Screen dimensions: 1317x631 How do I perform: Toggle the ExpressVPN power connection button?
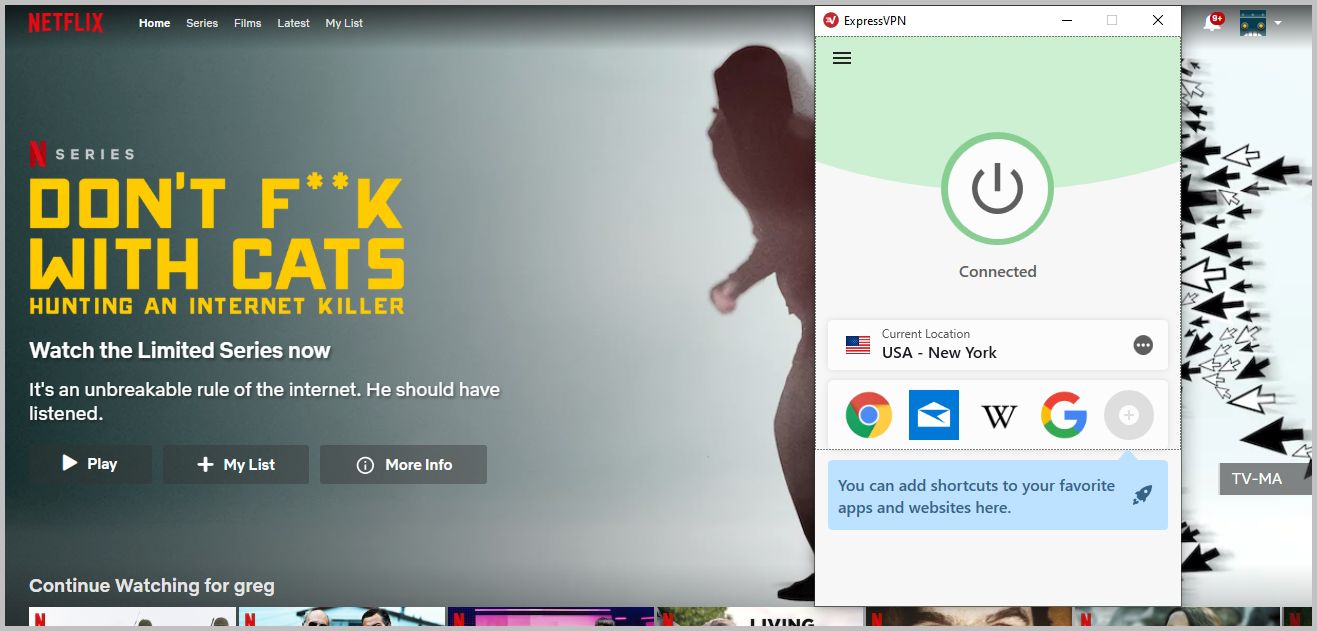coord(997,188)
